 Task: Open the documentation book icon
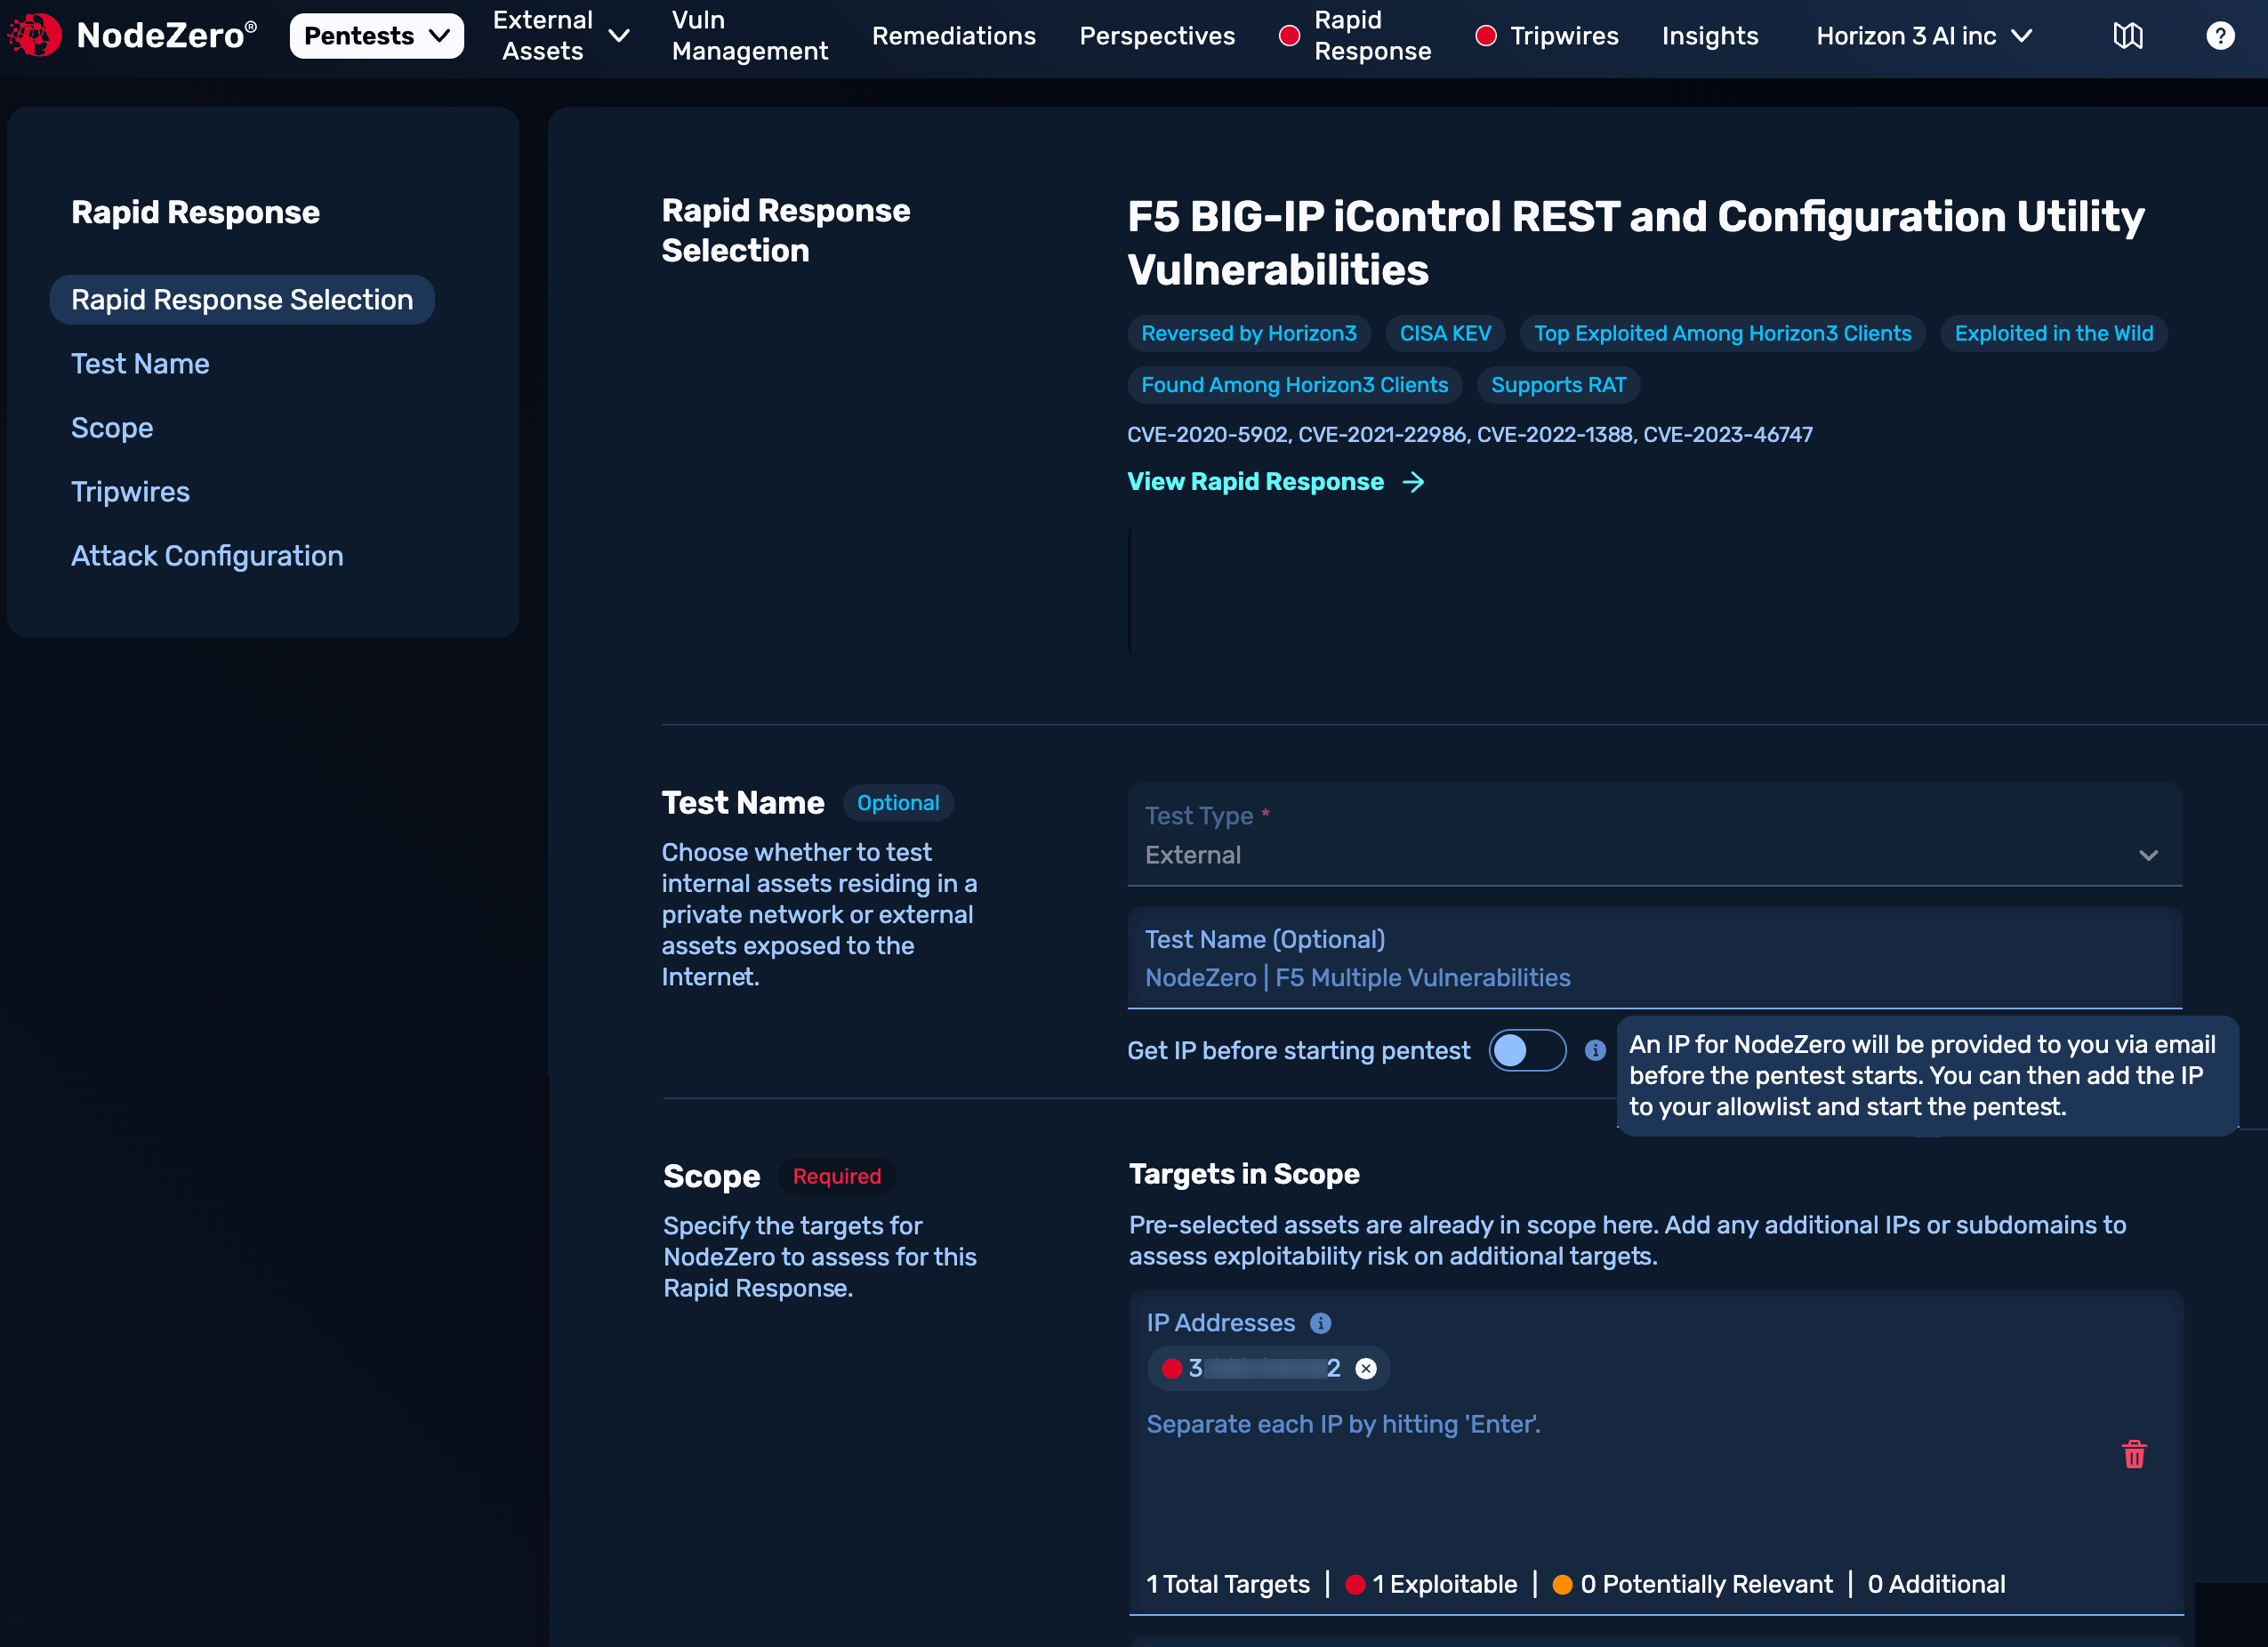pyautogui.click(x=2128, y=36)
